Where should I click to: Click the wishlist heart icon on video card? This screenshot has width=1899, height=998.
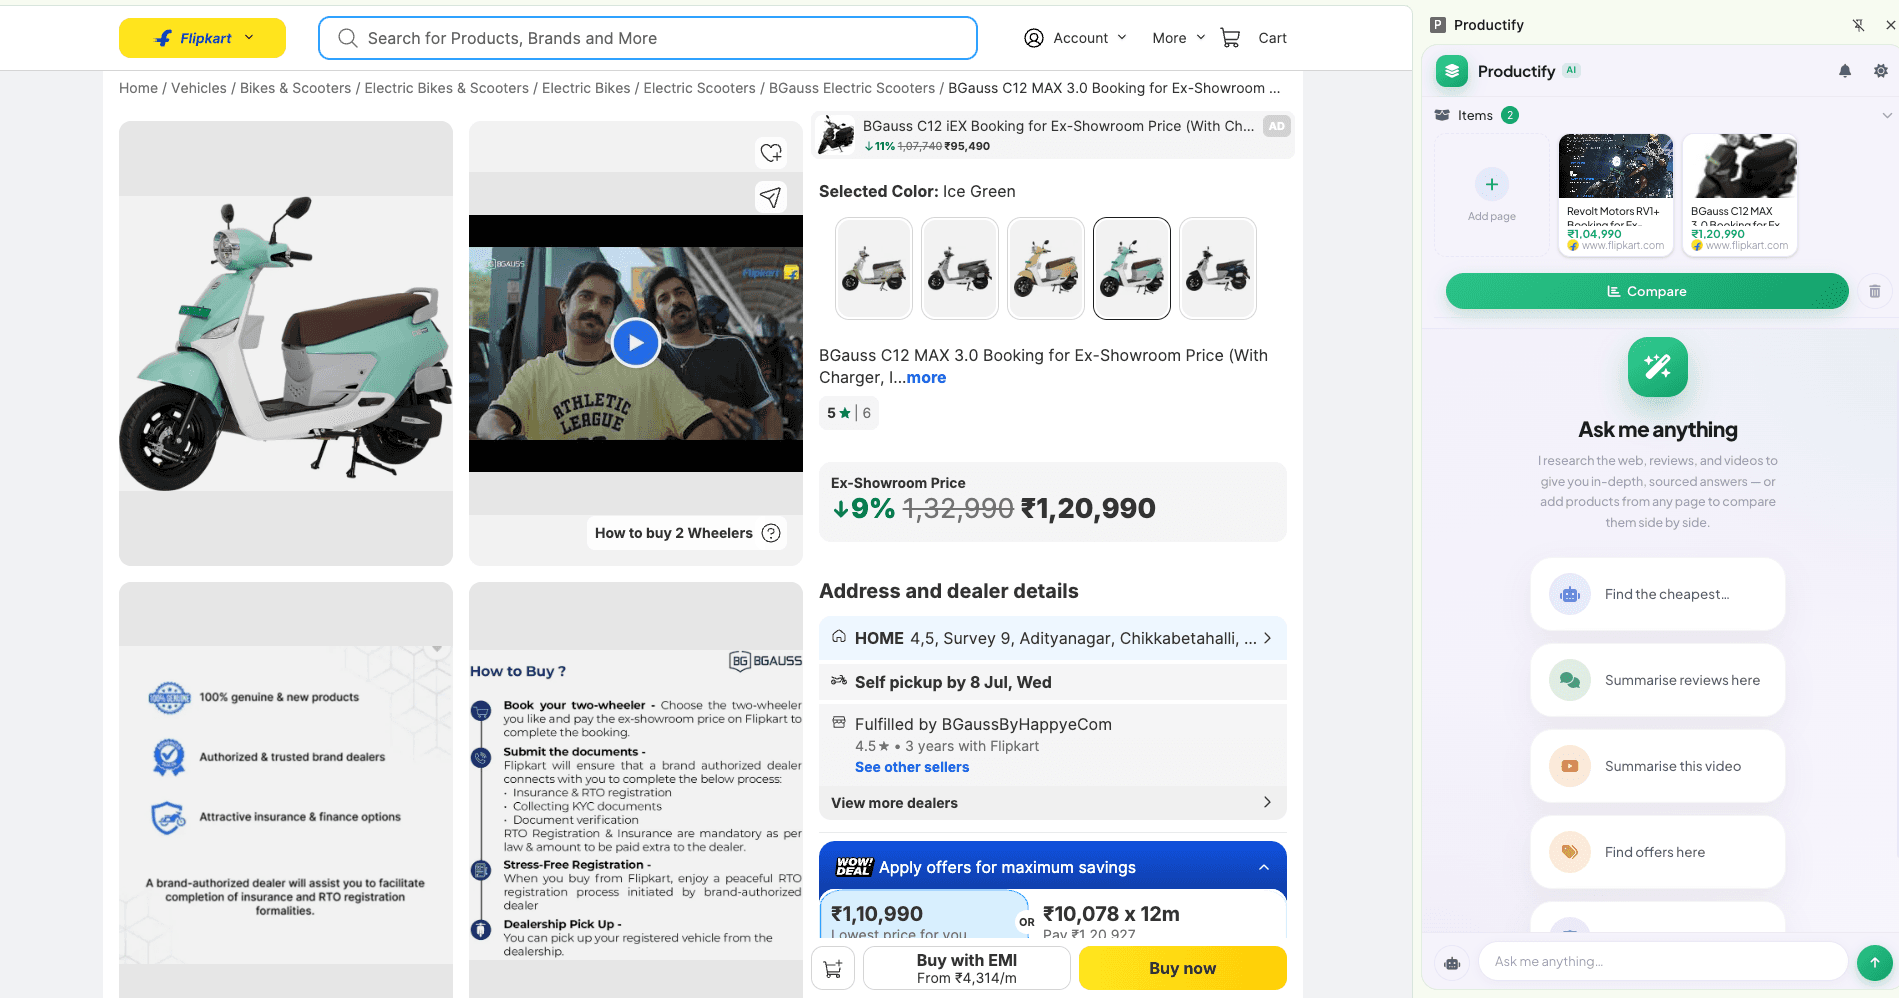tap(771, 153)
